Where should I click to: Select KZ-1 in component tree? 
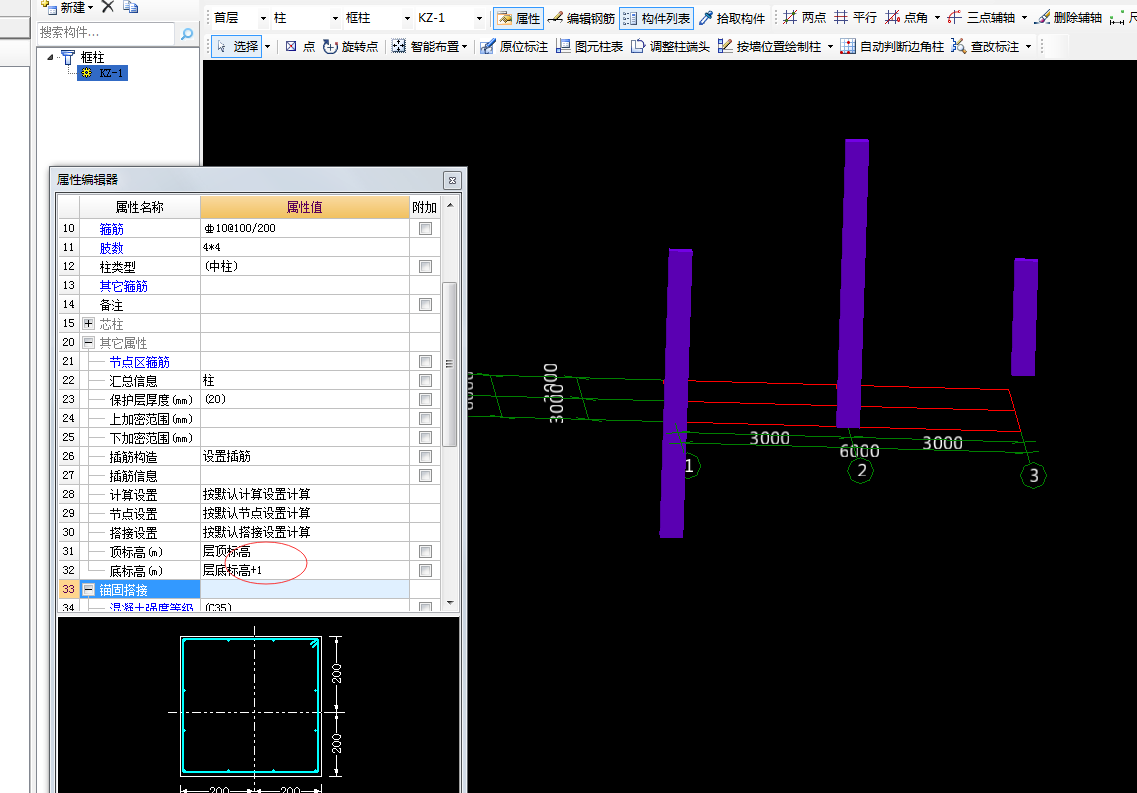tap(103, 73)
